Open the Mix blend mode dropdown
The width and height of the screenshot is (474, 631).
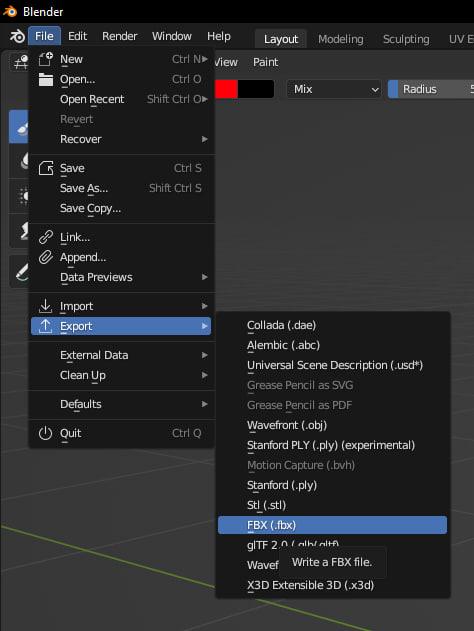[x=334, y=89]
